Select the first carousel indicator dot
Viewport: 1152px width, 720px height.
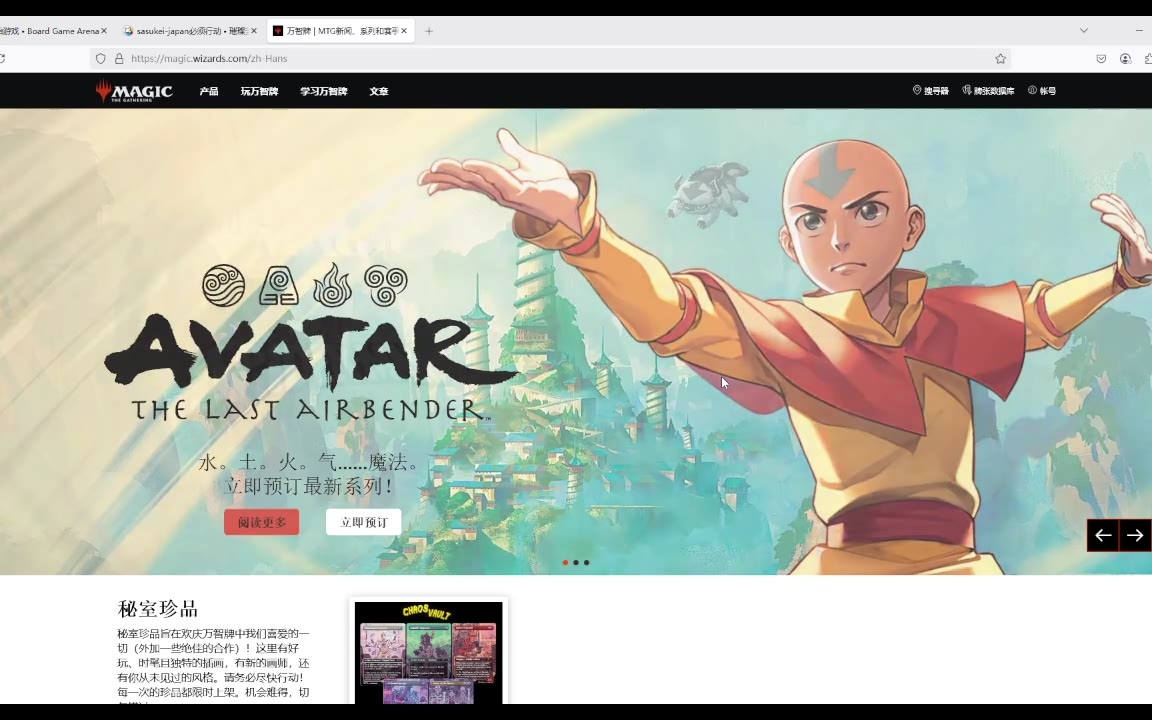(565, 563)
